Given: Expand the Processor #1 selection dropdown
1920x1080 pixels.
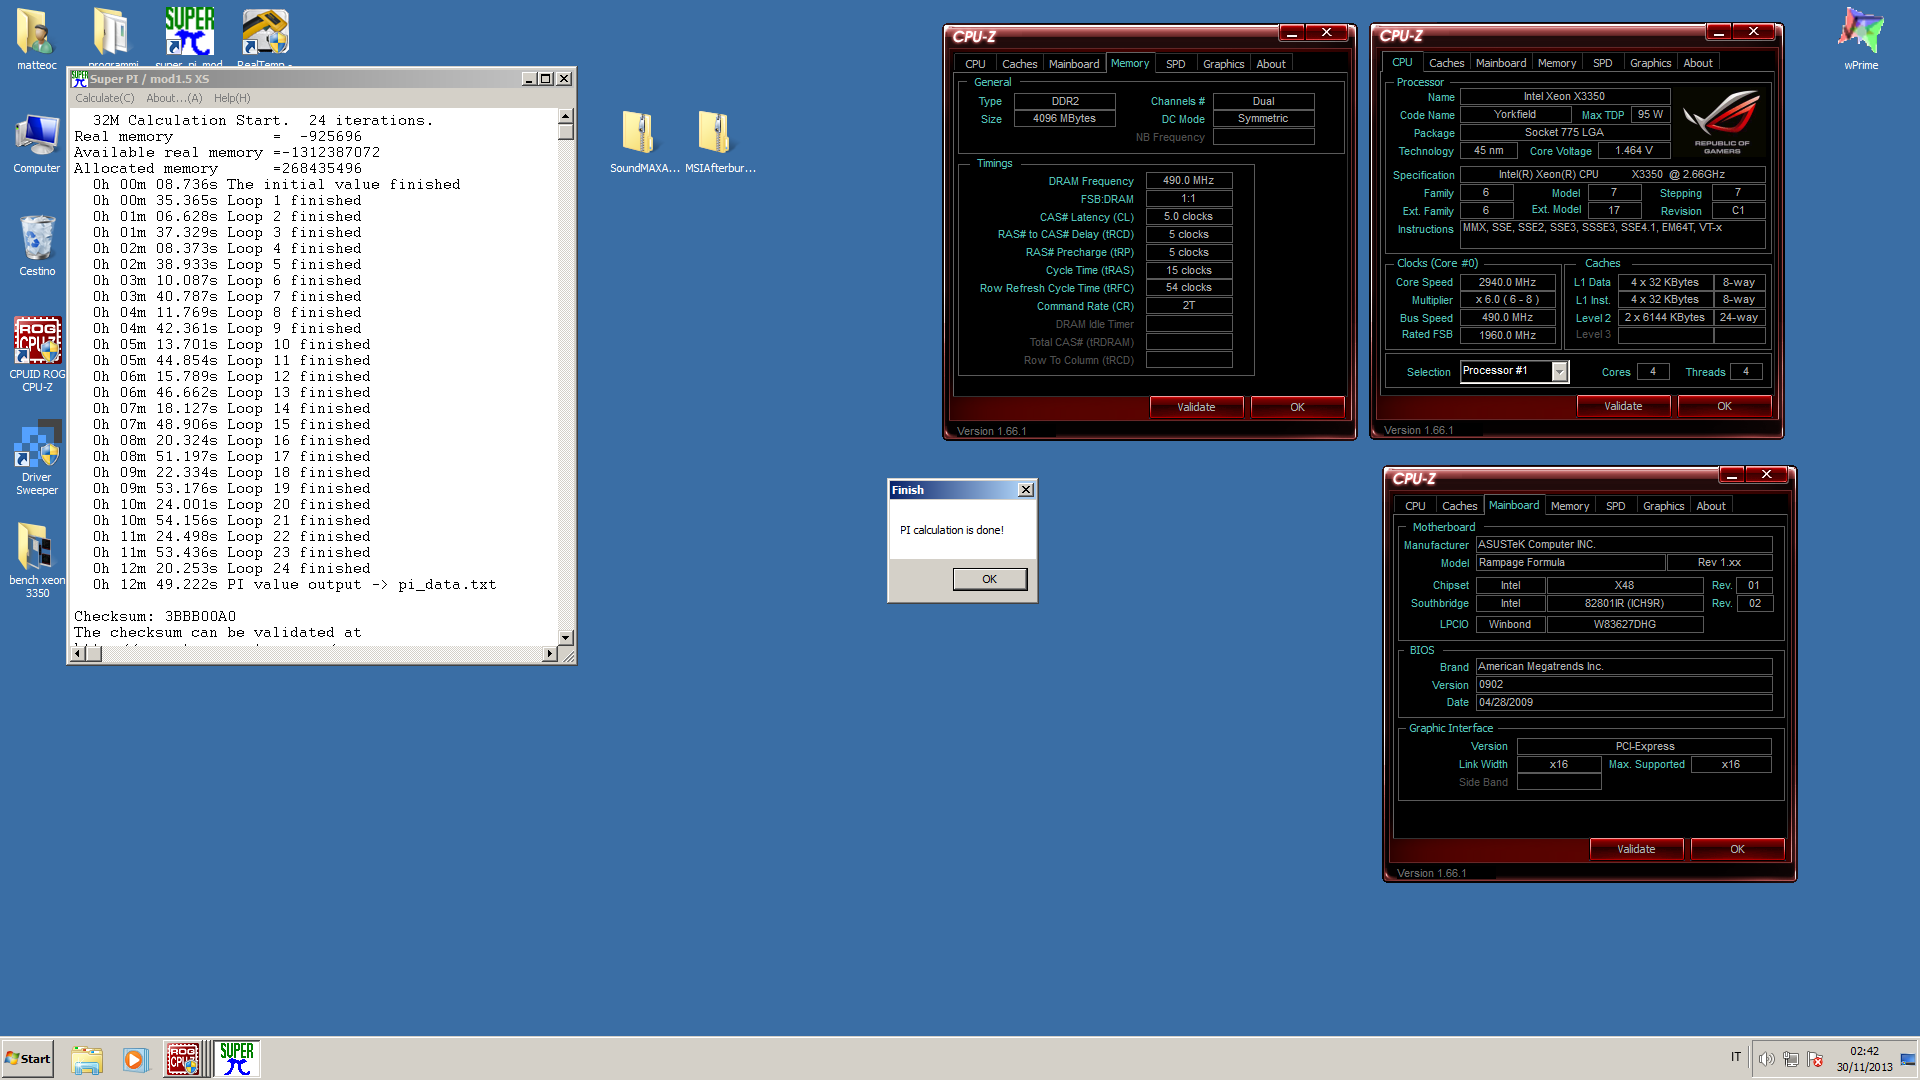Looking at the screenshot, I should click(1559, 372).
